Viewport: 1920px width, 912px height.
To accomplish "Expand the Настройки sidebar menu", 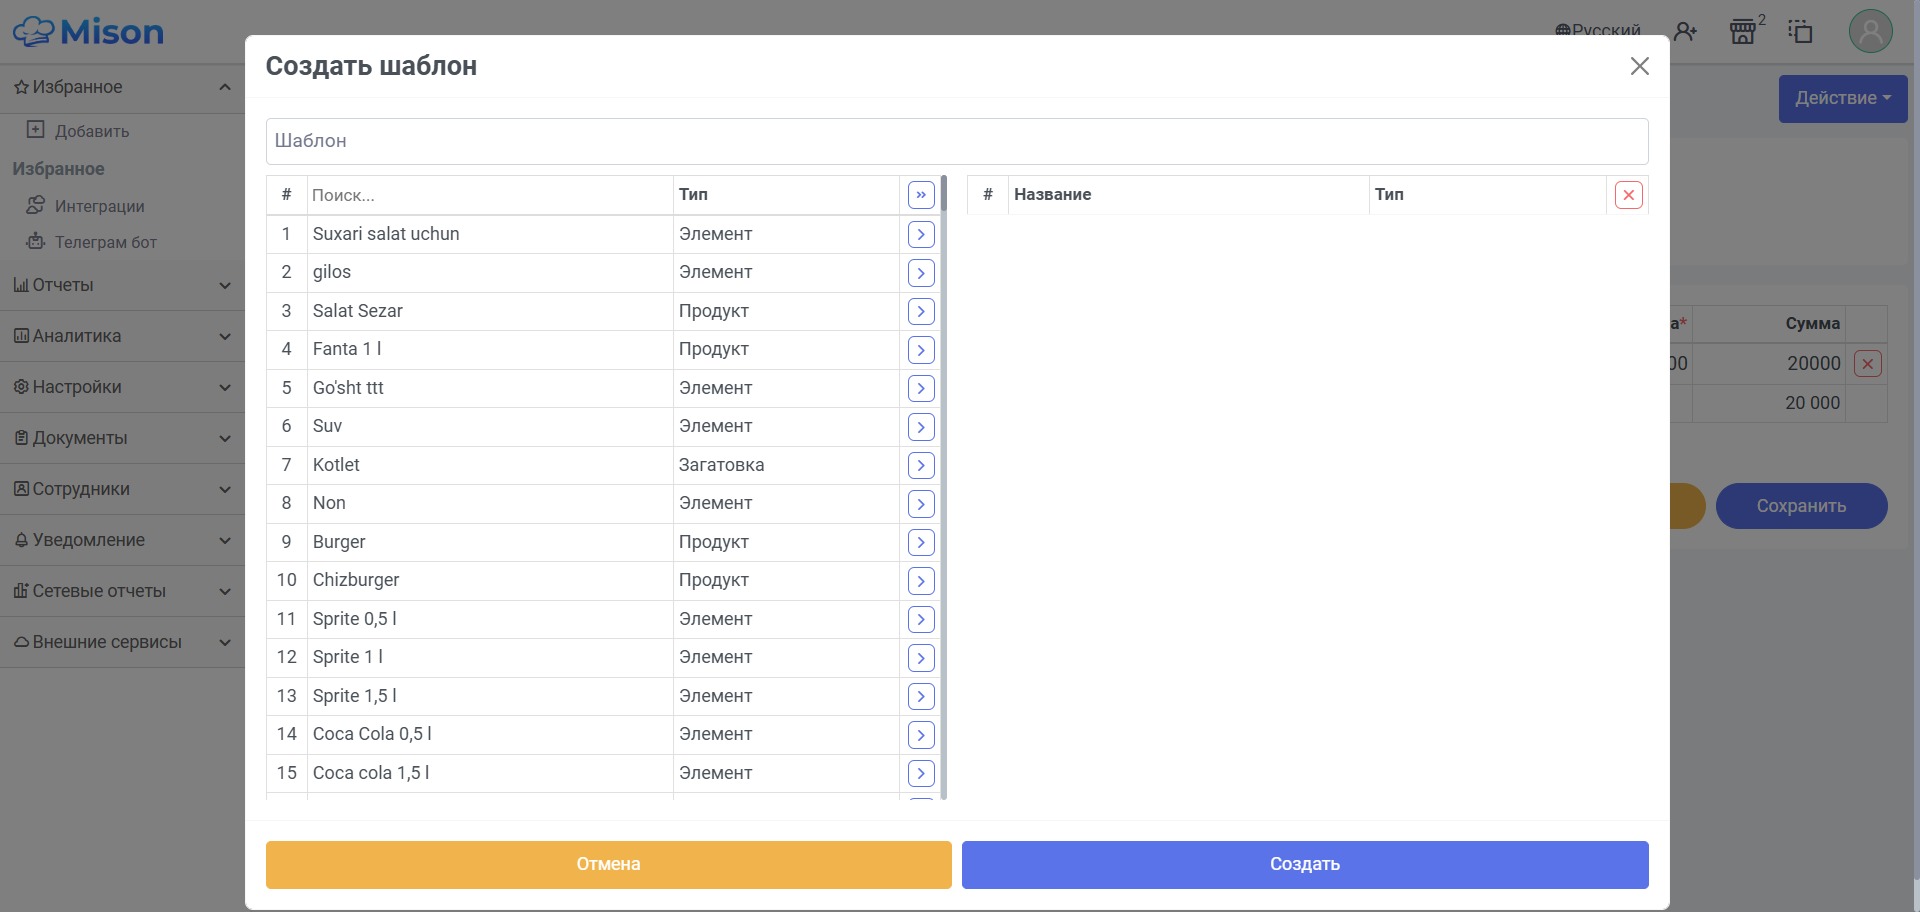I will (122, 387).
